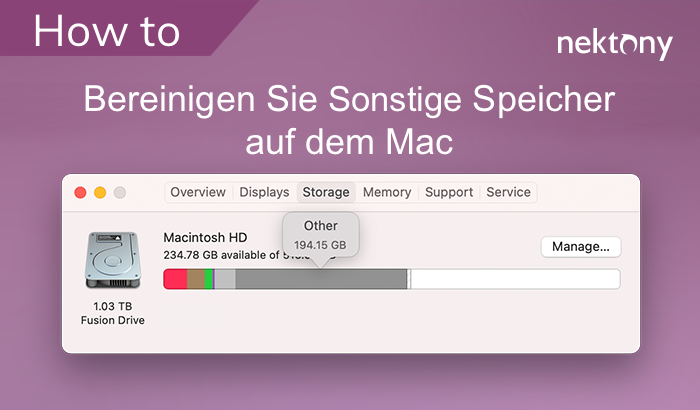This screenshot has height=410, width=700.
Task: Click the red segment of storage bar
Action: tap(175, 279)
